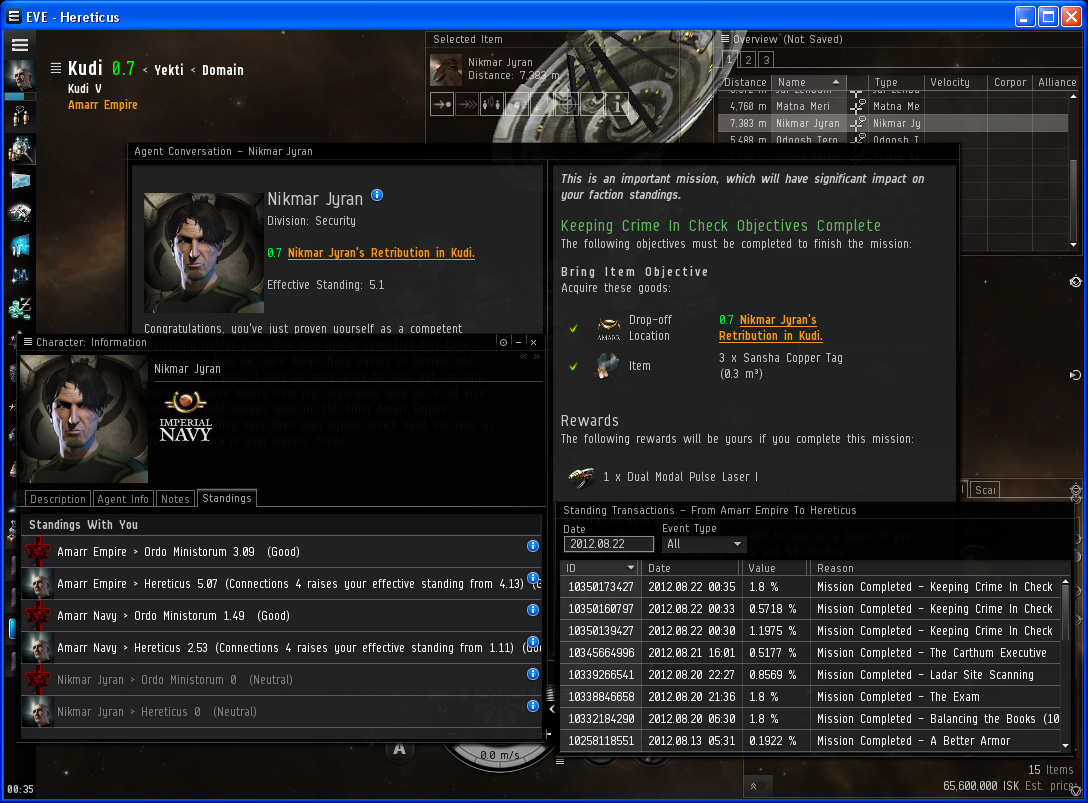Image resolution: width=1088 pixels, height=803 pixels.
Task: Click the Date field showing 2012.08.22
Action: pos(609,544)
